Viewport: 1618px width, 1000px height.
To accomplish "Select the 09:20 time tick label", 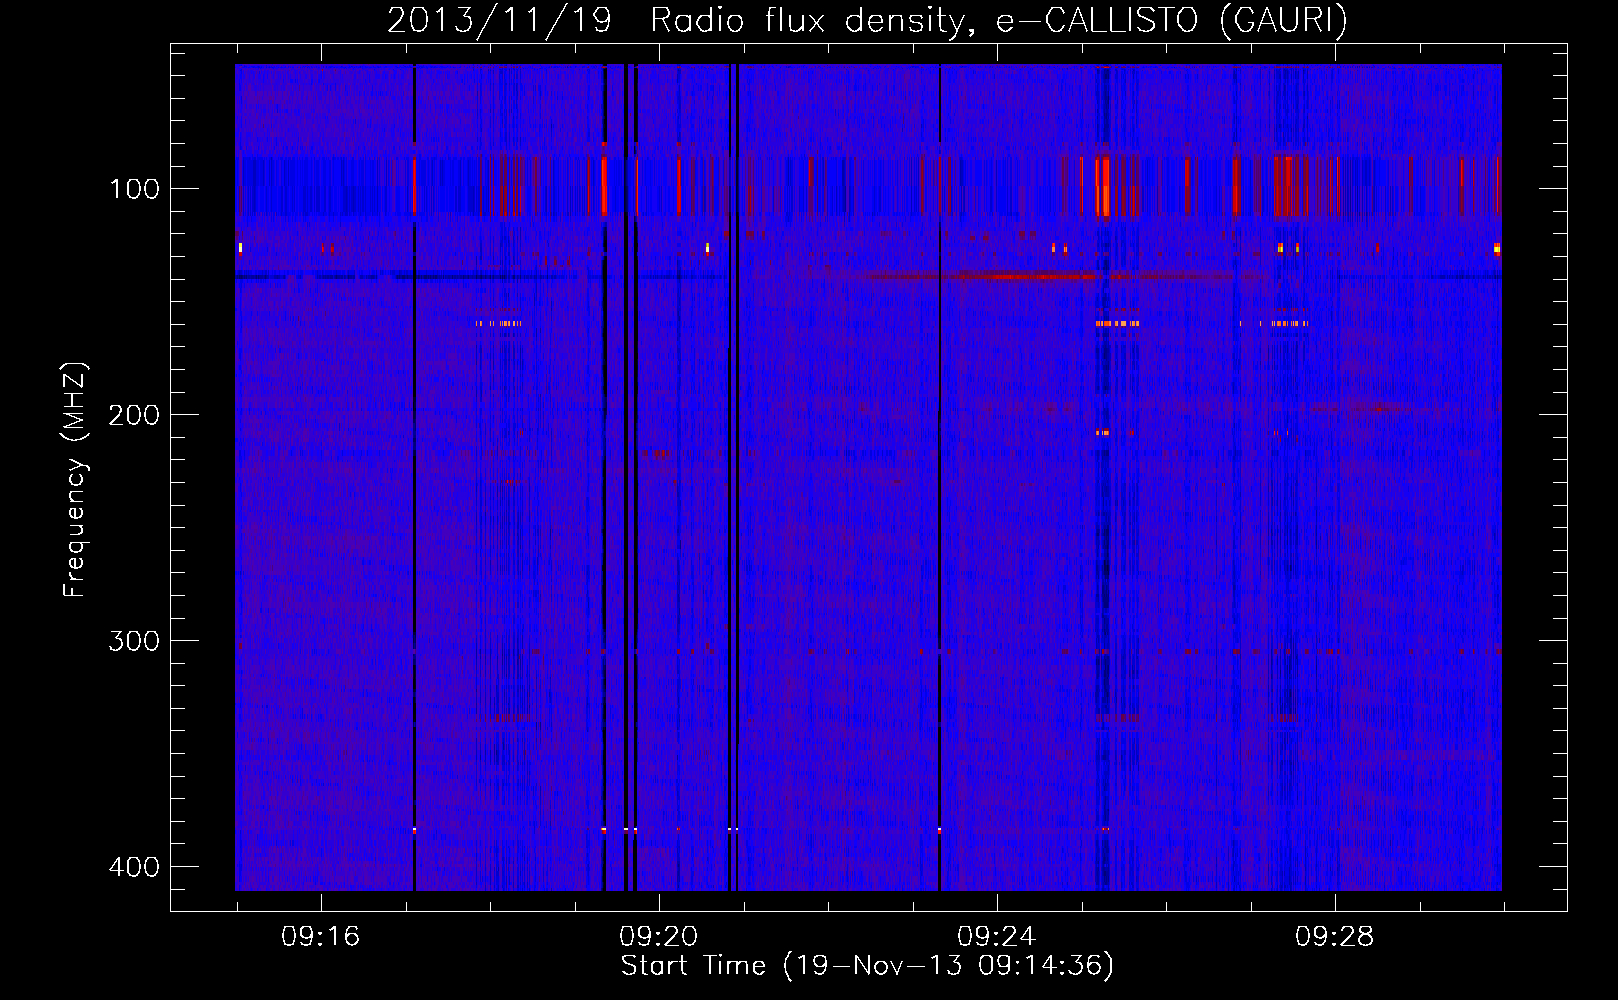I will 658,937.
